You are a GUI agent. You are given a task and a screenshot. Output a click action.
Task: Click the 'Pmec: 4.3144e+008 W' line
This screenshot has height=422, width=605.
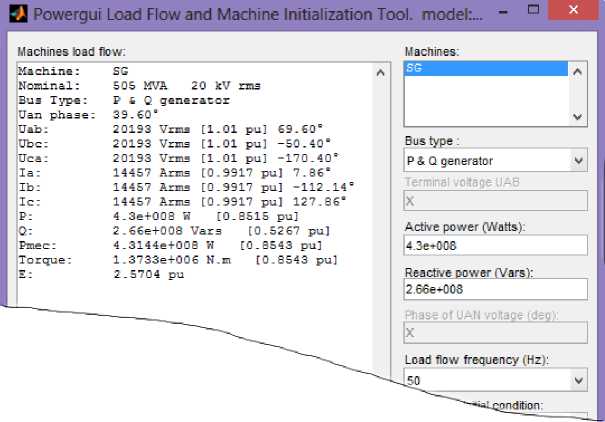(171, 246)
